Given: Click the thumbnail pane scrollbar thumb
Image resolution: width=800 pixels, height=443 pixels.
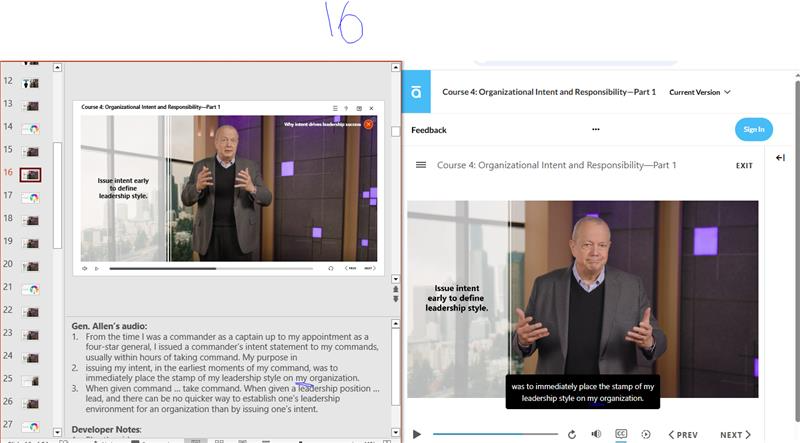Looking at the screenshot, I should click(x=58, y=195).
